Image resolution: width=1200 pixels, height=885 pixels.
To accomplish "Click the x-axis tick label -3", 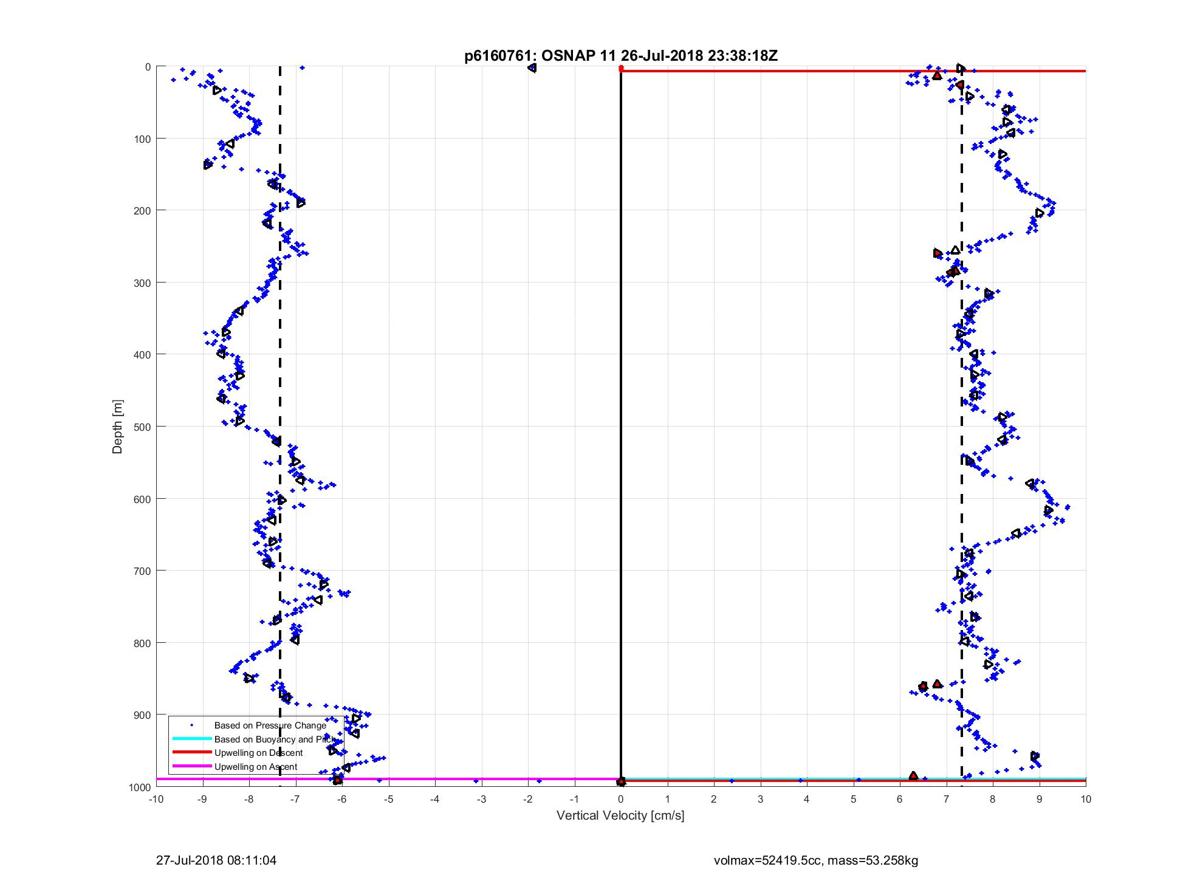I will tap(481, 799).
